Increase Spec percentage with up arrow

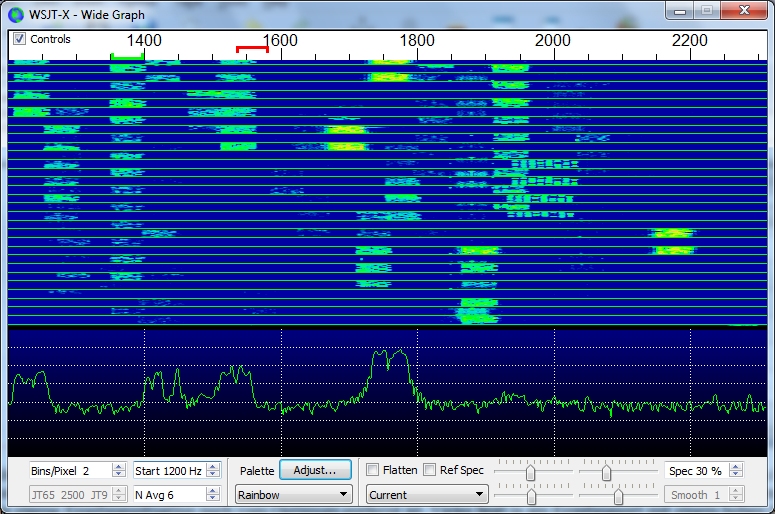736,466
